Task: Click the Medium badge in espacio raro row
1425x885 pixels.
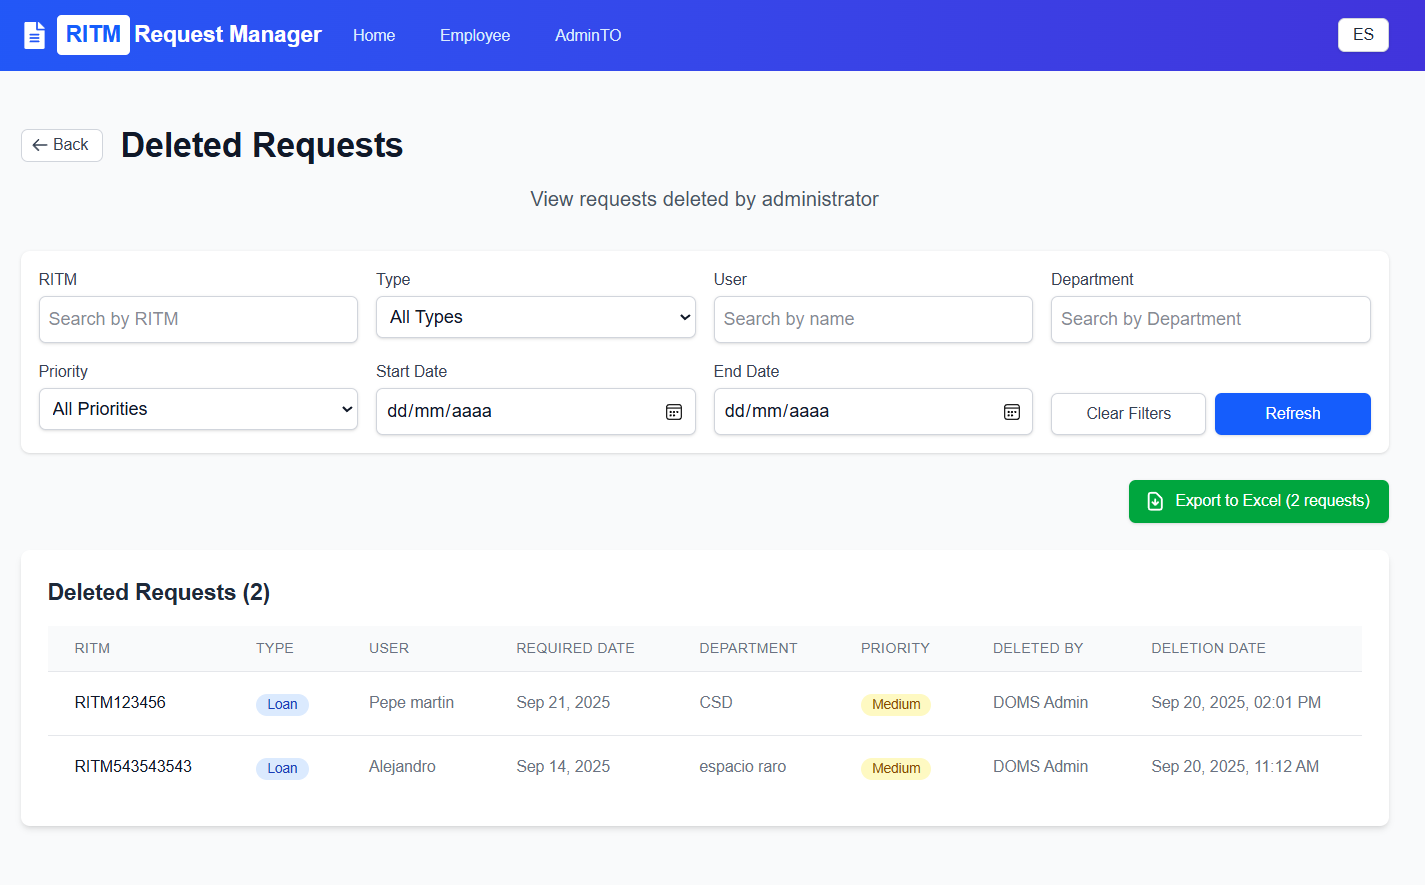Action: [896, 768]
